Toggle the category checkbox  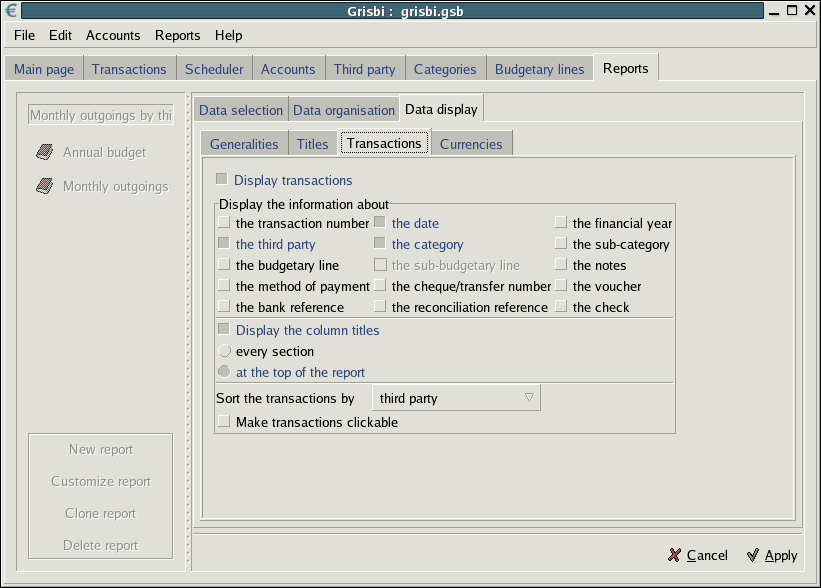(x=380, y=243)
